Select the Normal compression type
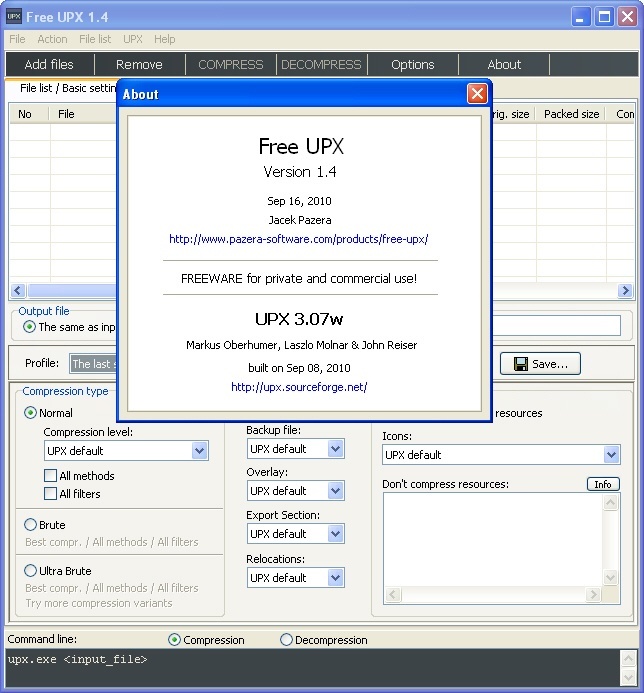This screenshot has width=644, height=693. [x=30, y=413]
